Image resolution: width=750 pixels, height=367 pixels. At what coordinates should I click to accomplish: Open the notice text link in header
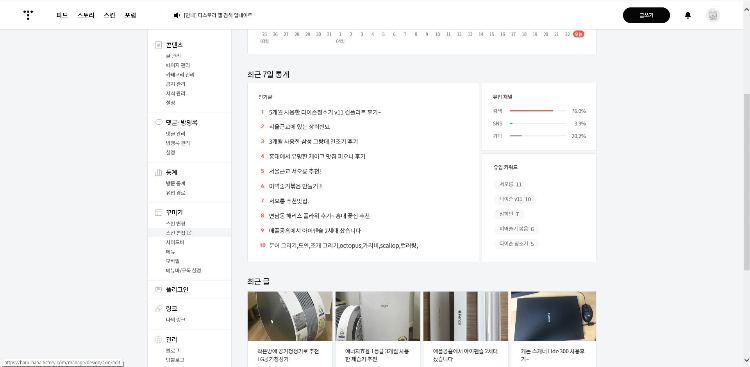(218, 15)
